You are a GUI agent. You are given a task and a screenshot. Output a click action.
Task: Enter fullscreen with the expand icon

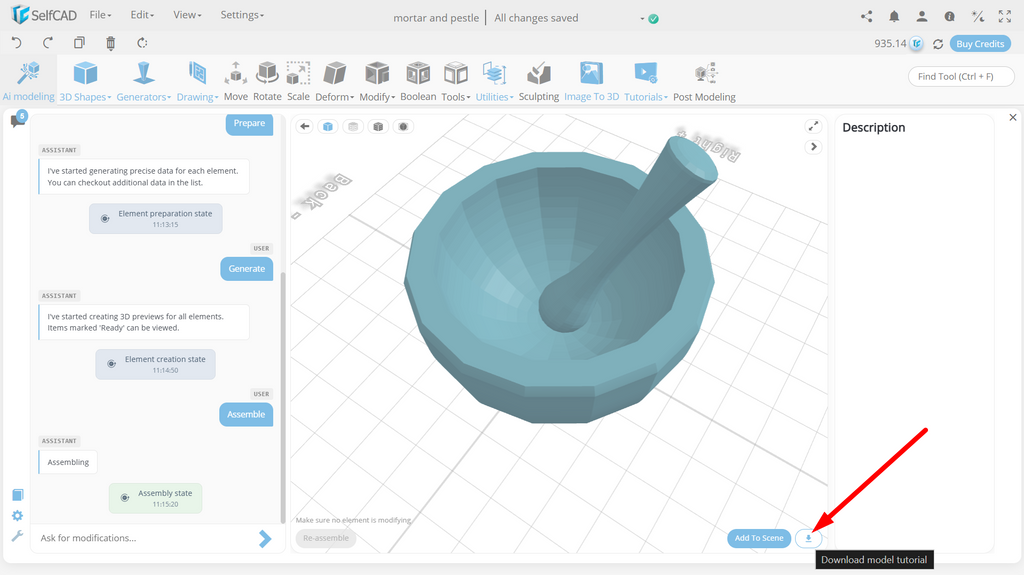1005,16
